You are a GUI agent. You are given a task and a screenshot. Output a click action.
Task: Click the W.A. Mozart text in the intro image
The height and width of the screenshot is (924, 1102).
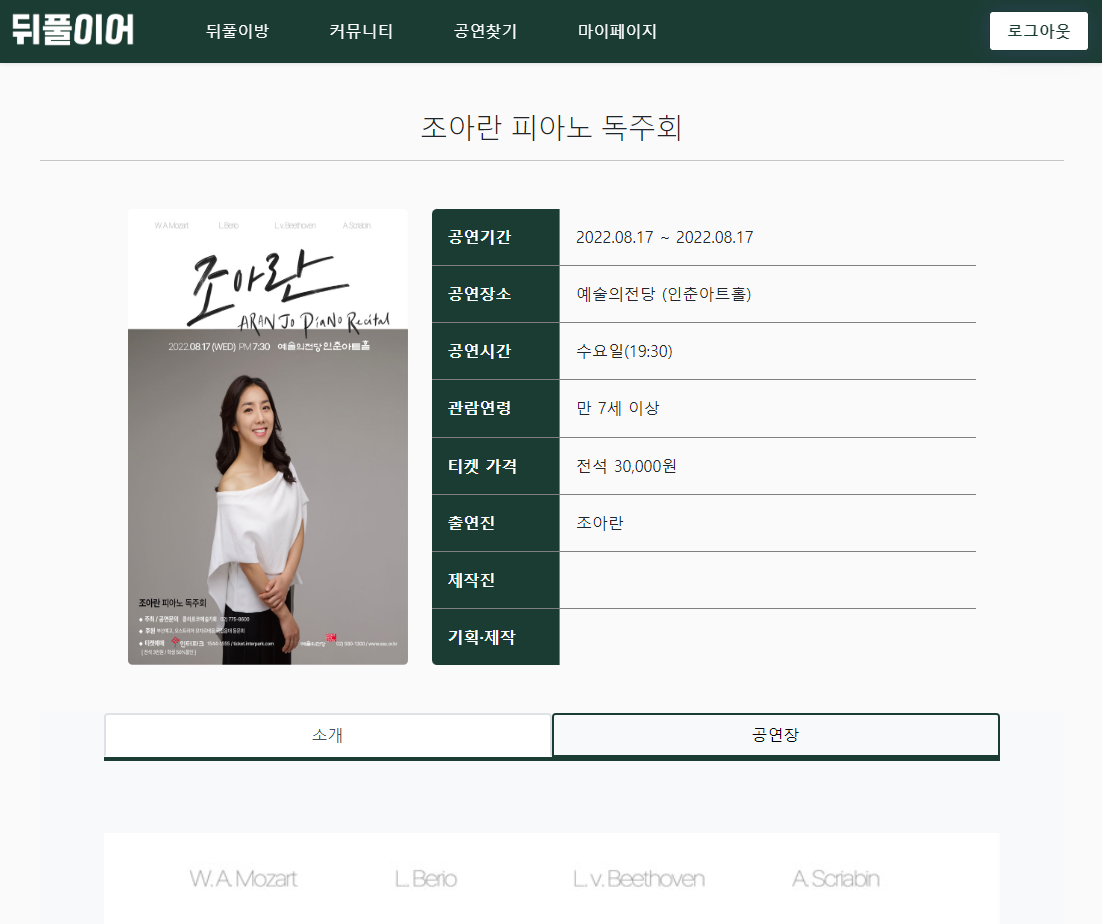(x=243, y=879)
